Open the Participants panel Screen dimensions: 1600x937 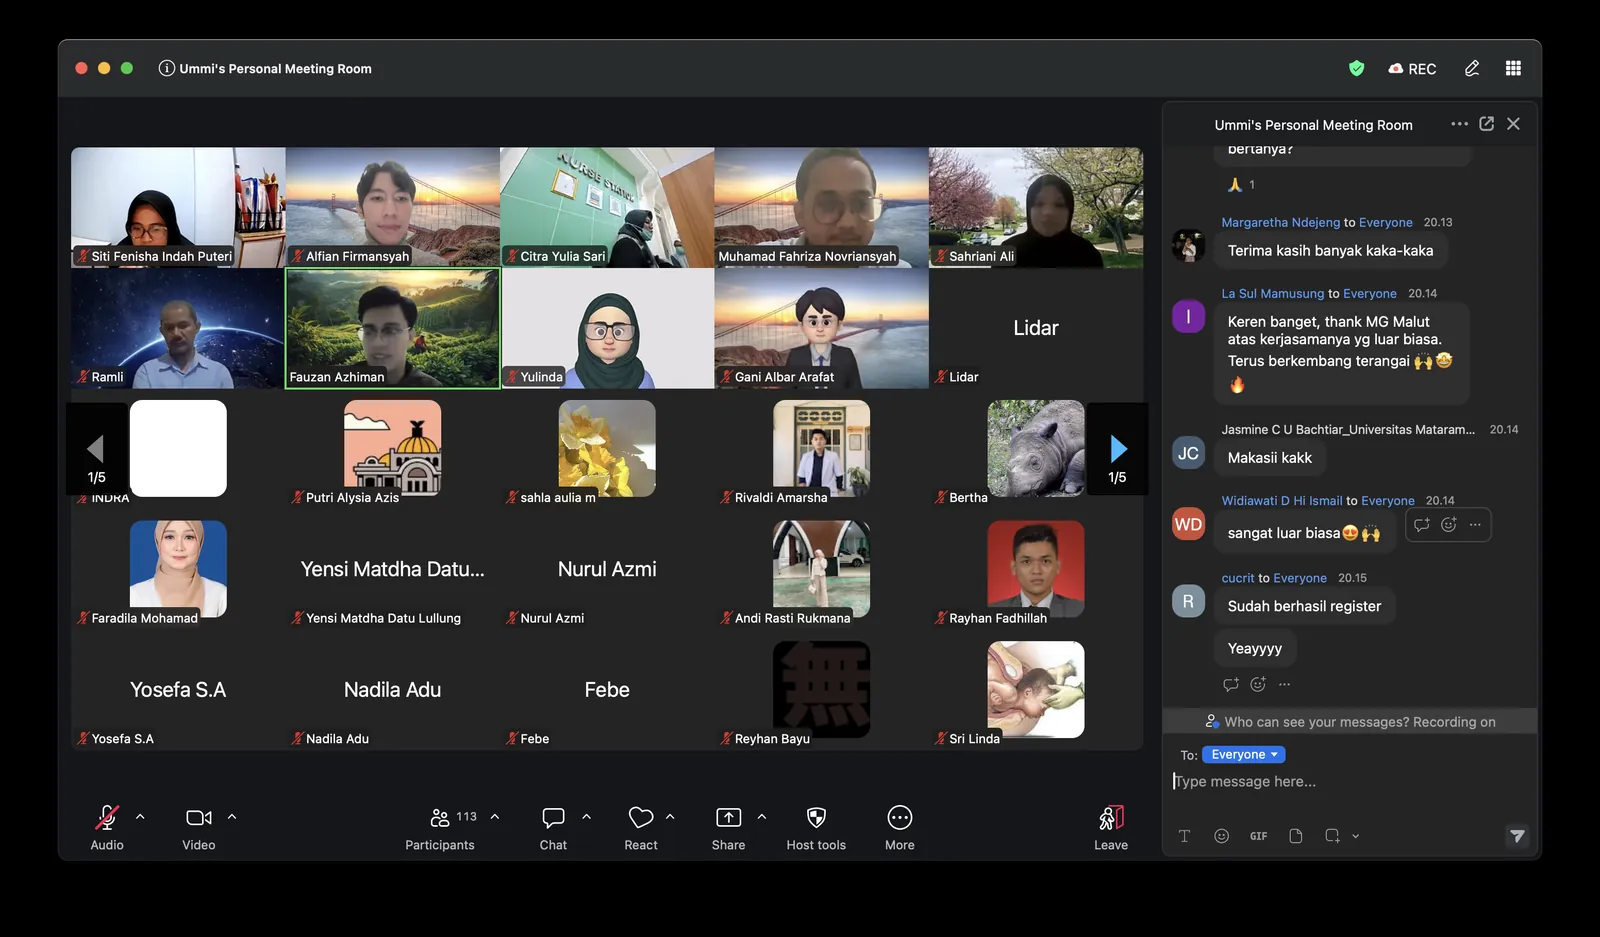[x=440, y=827]
